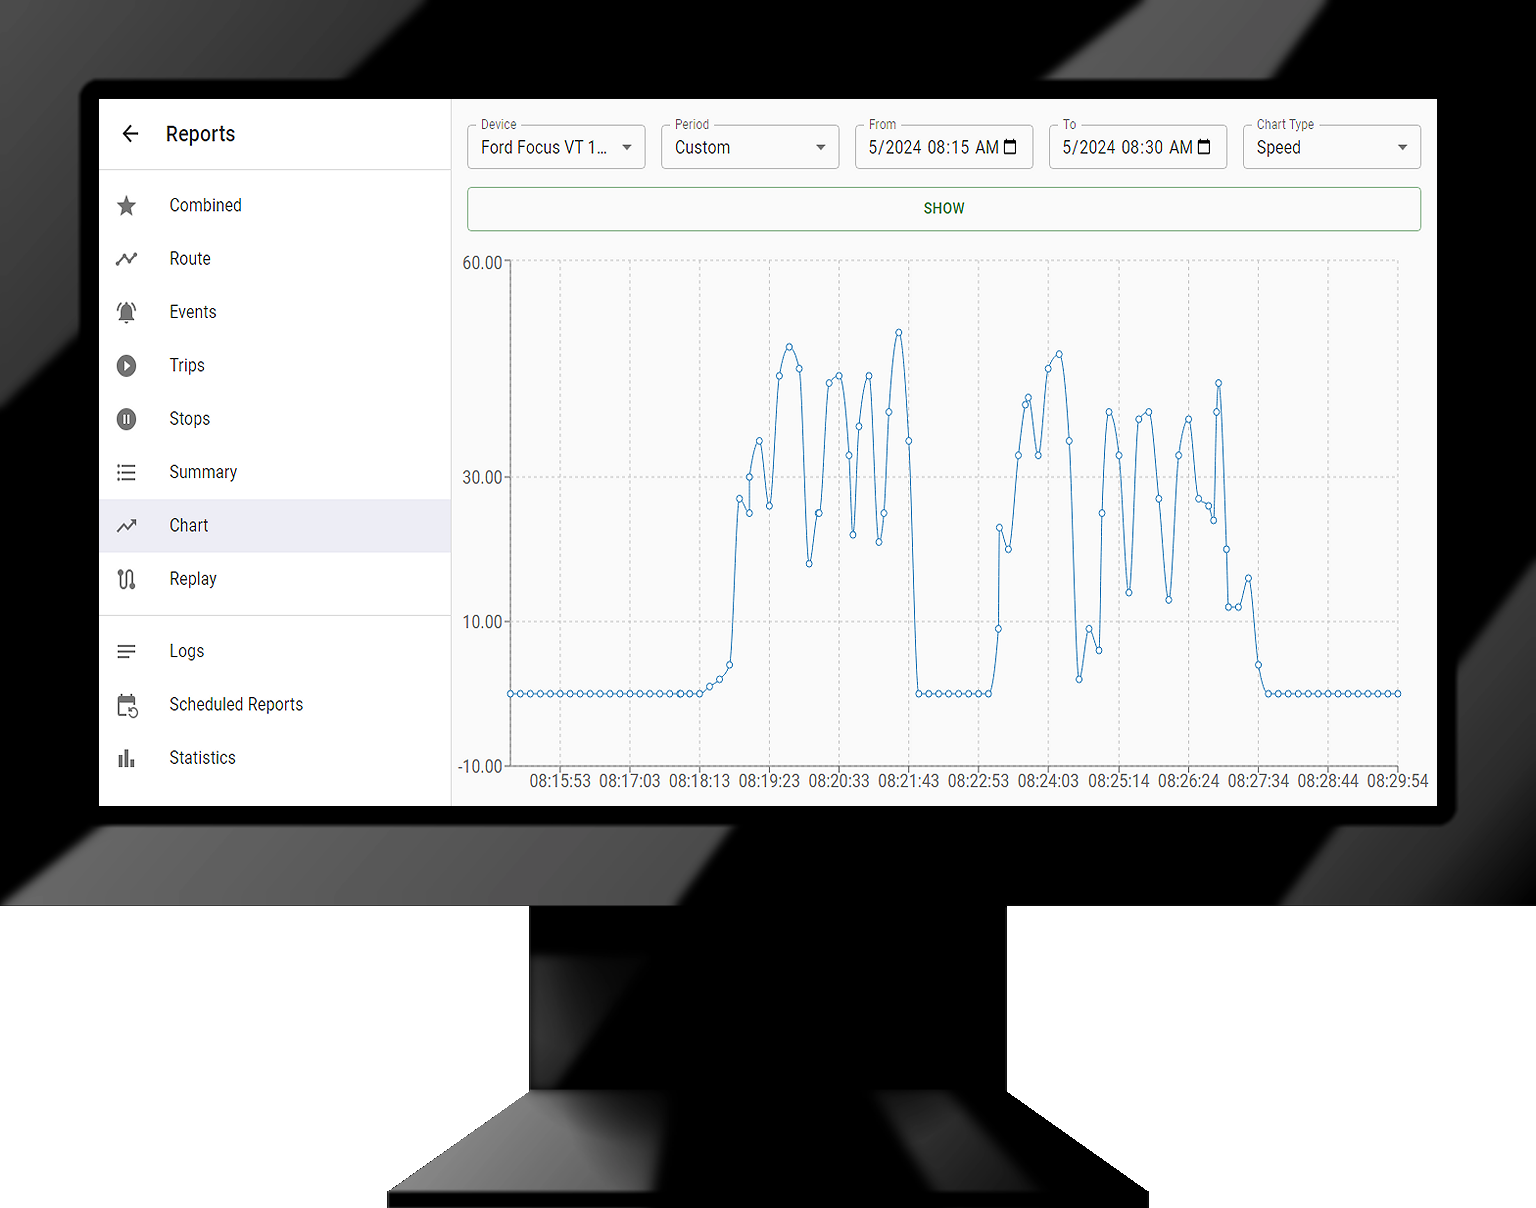
Task: Click the Route polyline icon
Action: click(126, 259)
